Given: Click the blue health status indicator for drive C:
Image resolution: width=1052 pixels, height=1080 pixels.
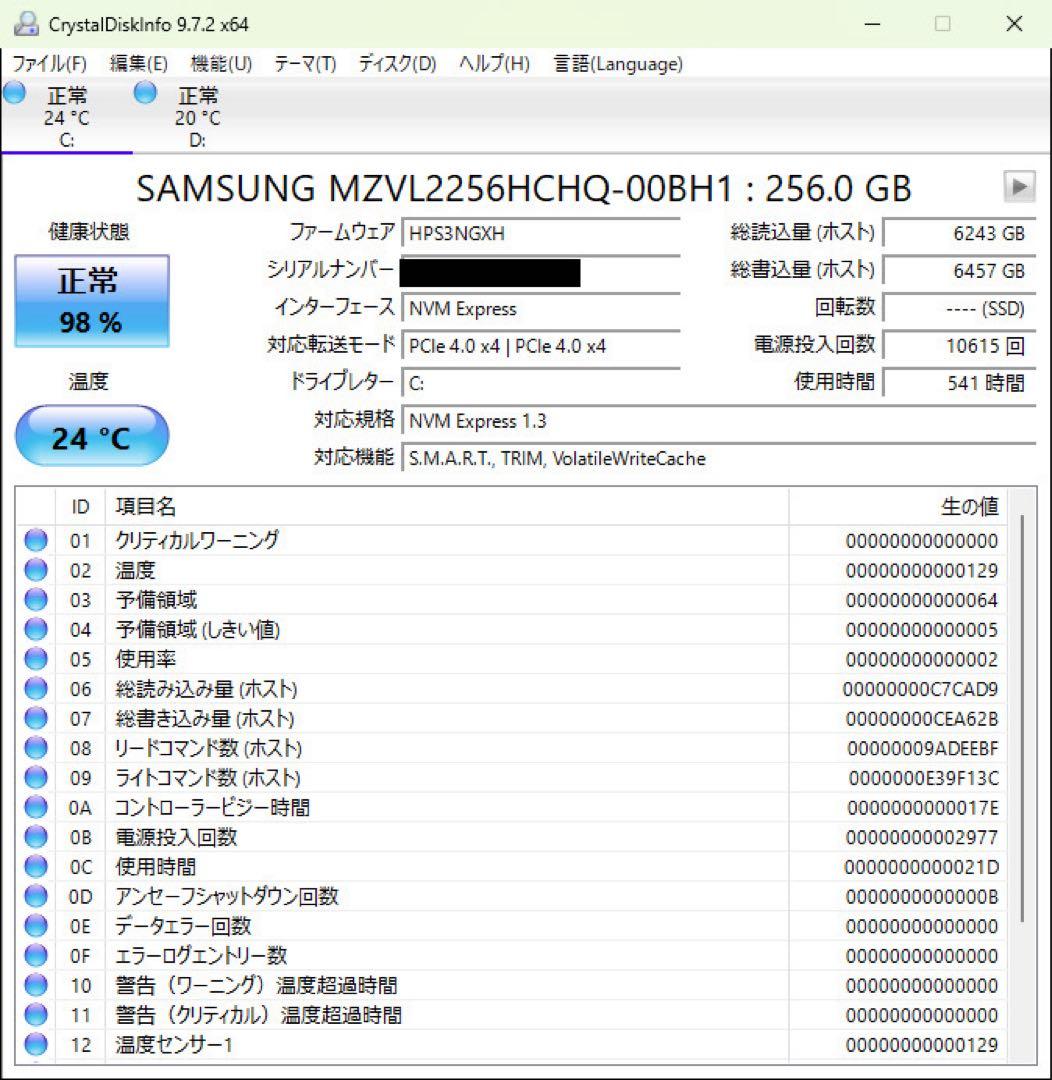Looking at the screenshot, I should [x=13, y=92].
